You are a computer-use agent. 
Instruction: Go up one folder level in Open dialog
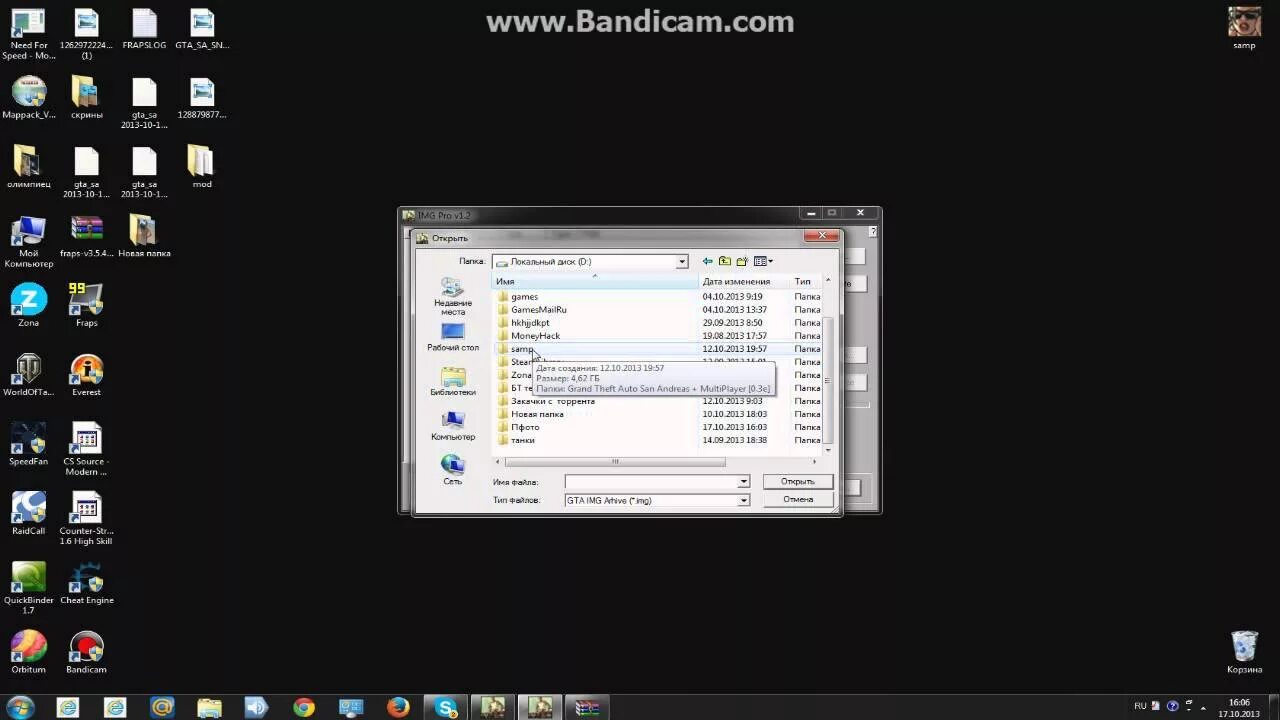(x=725, y=261)
